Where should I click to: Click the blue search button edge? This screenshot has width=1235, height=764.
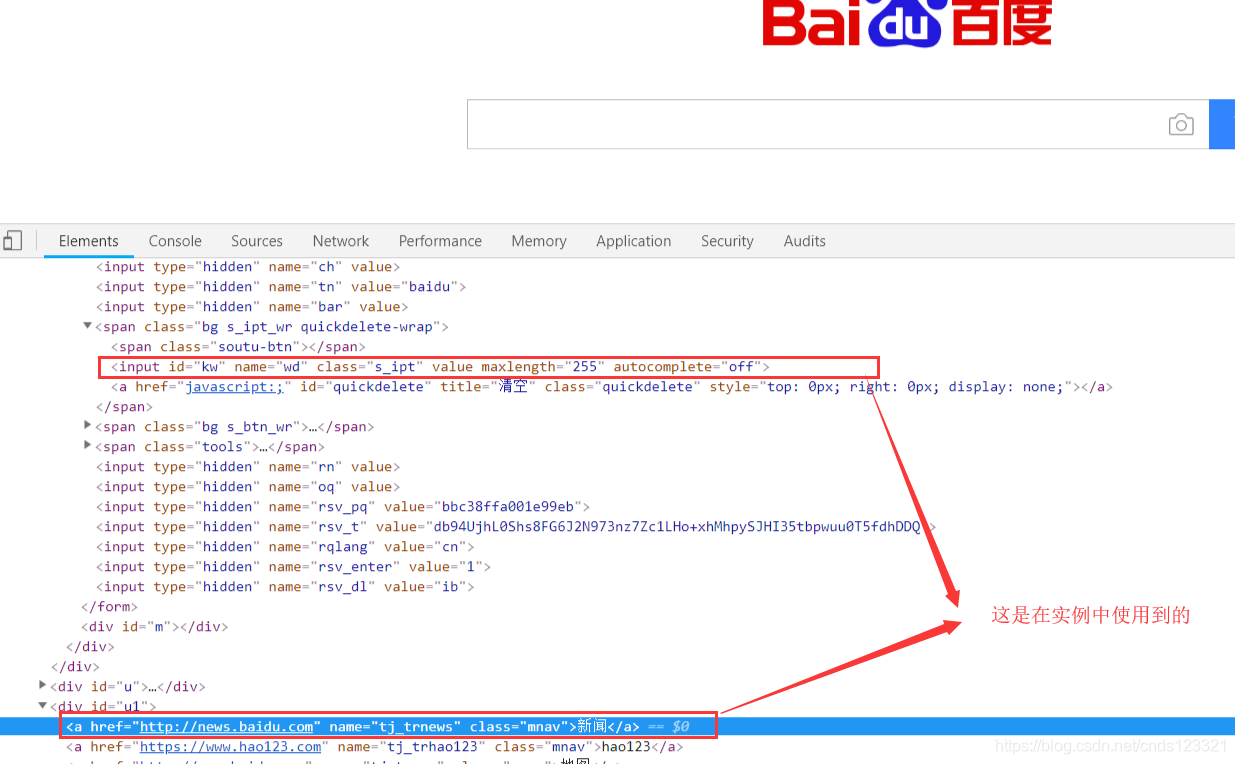pyautogui.click(x=1222, y=124)
